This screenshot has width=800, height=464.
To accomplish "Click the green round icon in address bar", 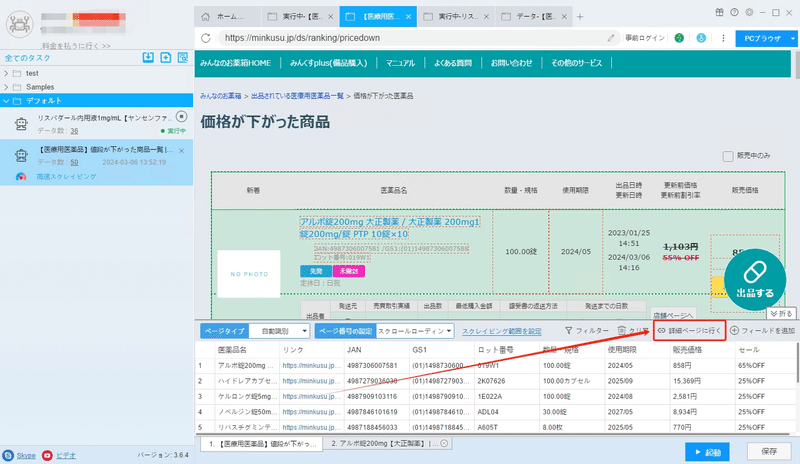I will (679, 38).
